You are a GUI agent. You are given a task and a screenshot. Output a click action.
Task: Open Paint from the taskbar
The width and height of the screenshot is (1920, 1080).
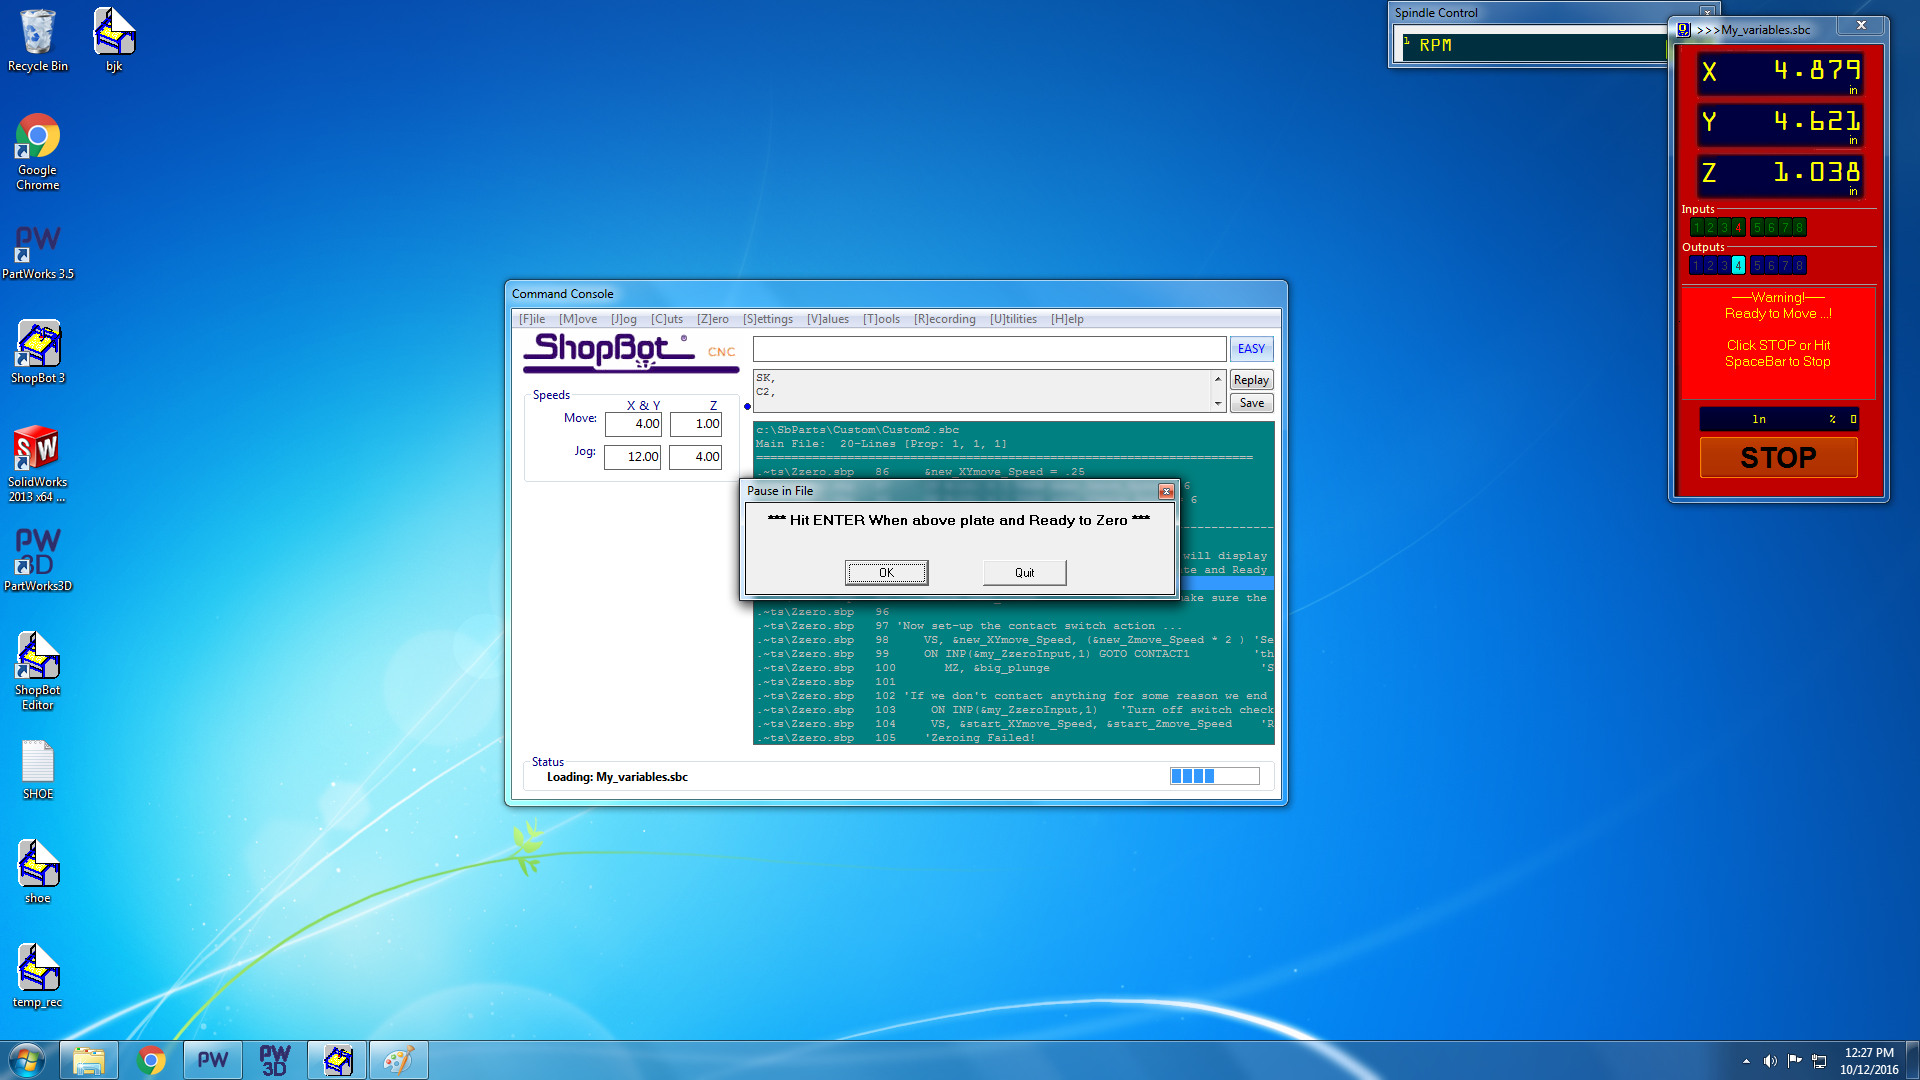pos(399,1060)
